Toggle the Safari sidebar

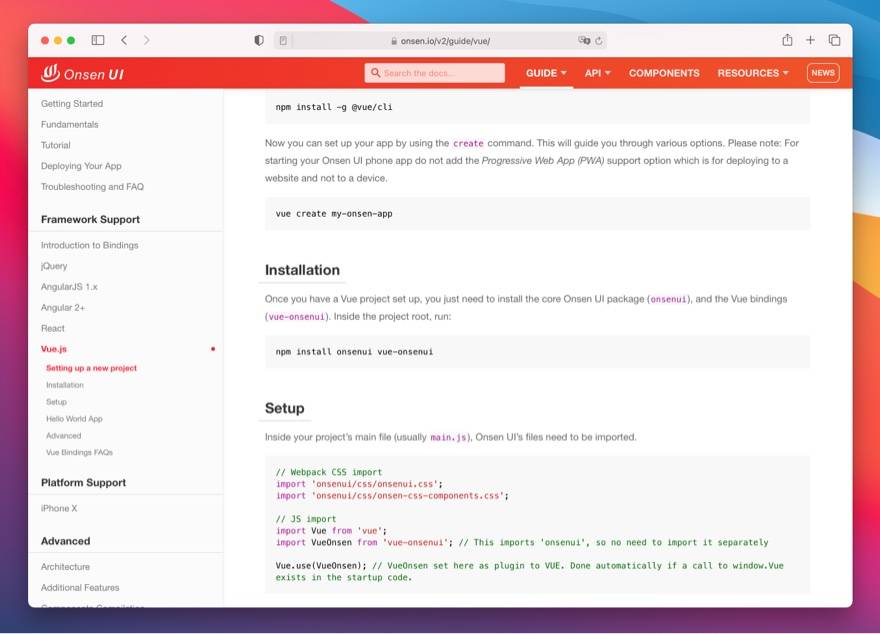(x=97, y=40)
